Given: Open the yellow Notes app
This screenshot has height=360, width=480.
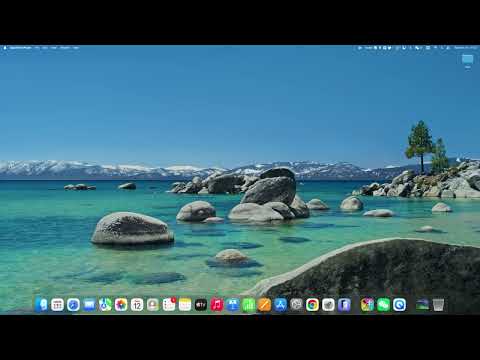Looking at the screenshot, I should click(x=185, y=305).
